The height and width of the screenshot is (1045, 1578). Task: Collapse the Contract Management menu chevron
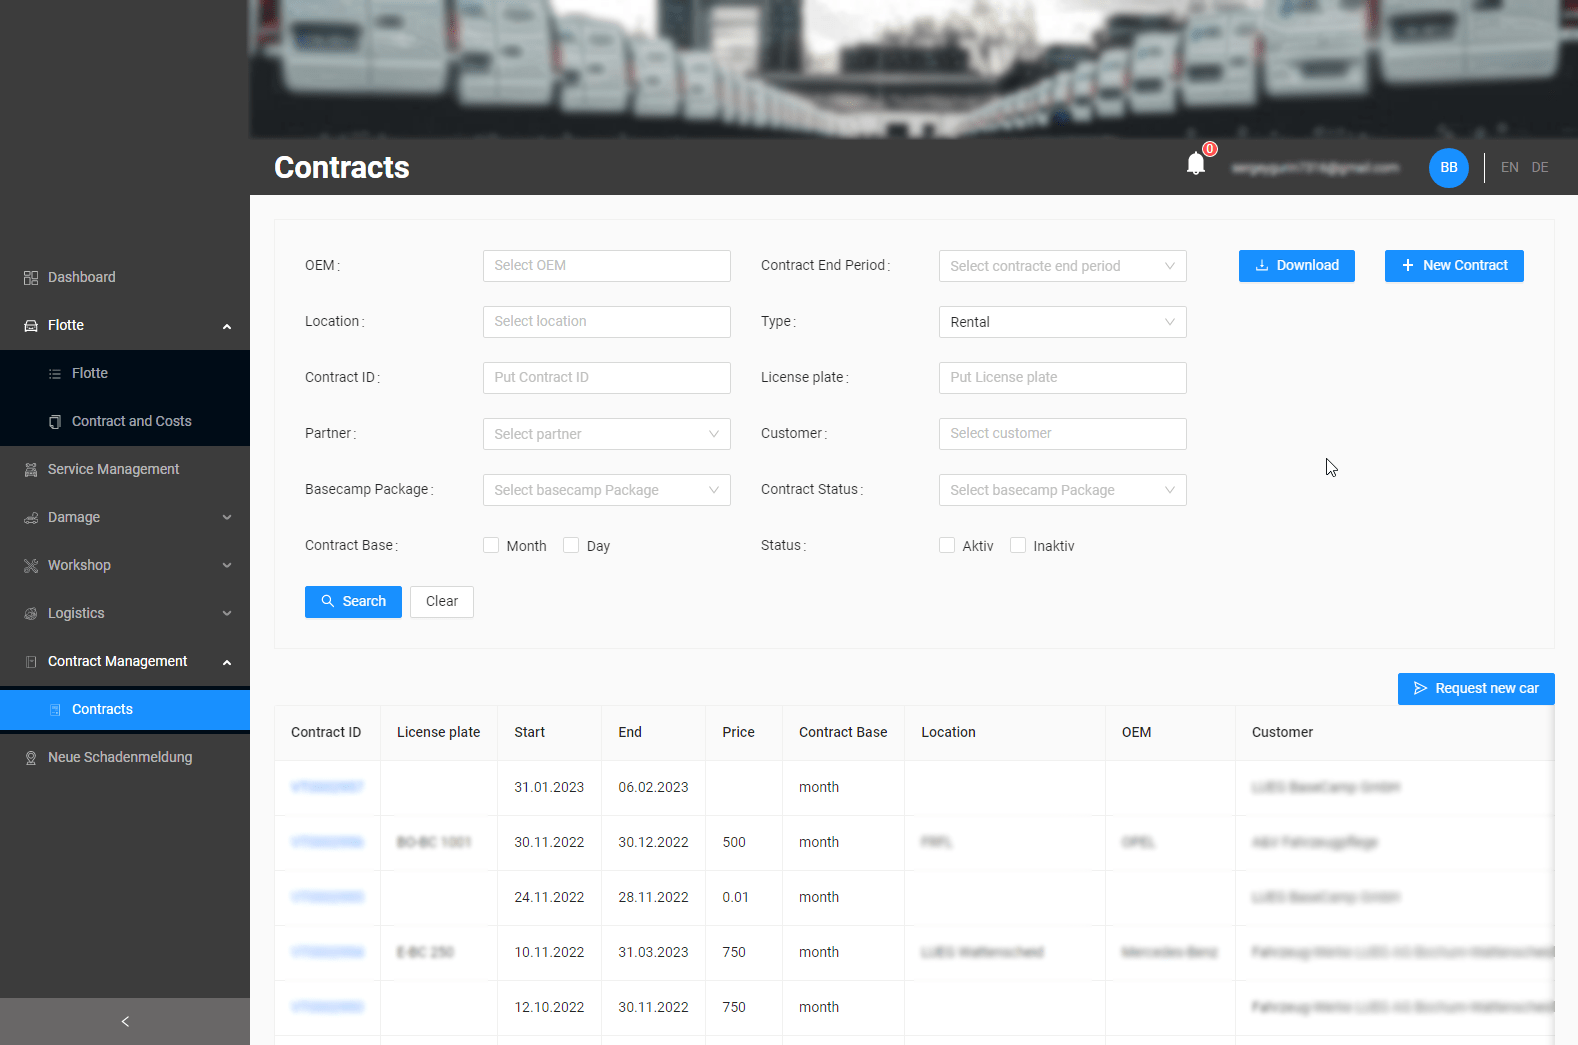[227, 662]
